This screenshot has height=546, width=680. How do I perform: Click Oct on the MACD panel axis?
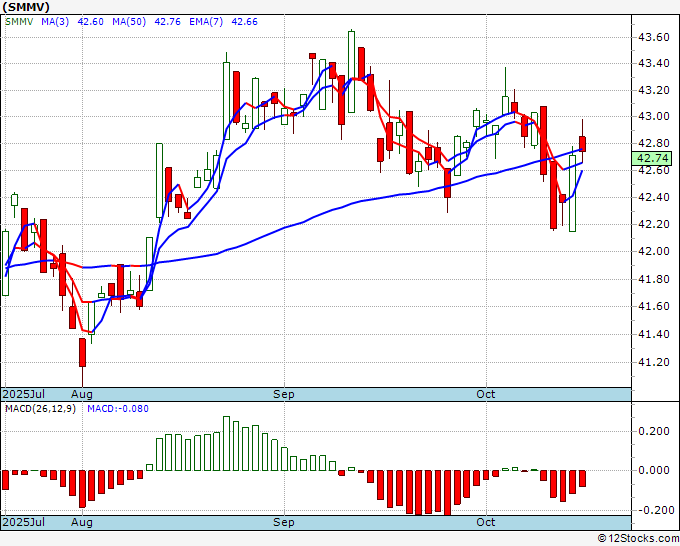pos(486,522)
